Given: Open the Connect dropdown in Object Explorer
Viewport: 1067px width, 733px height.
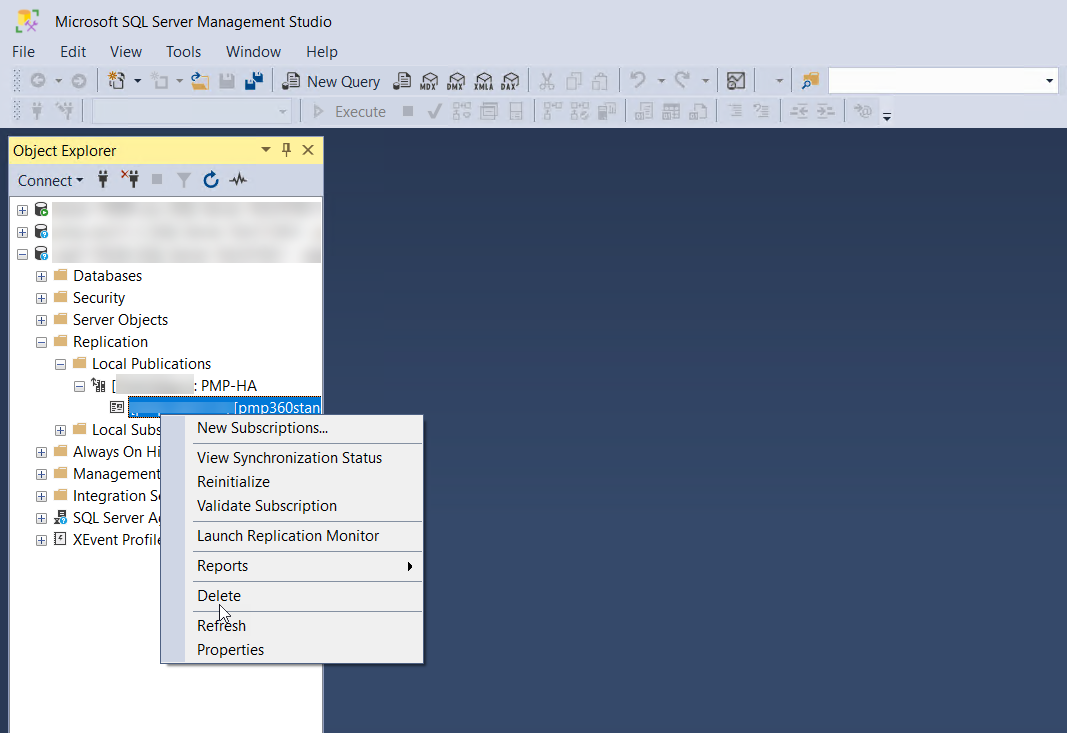Looking at the screenshot, I should (50, 180).
